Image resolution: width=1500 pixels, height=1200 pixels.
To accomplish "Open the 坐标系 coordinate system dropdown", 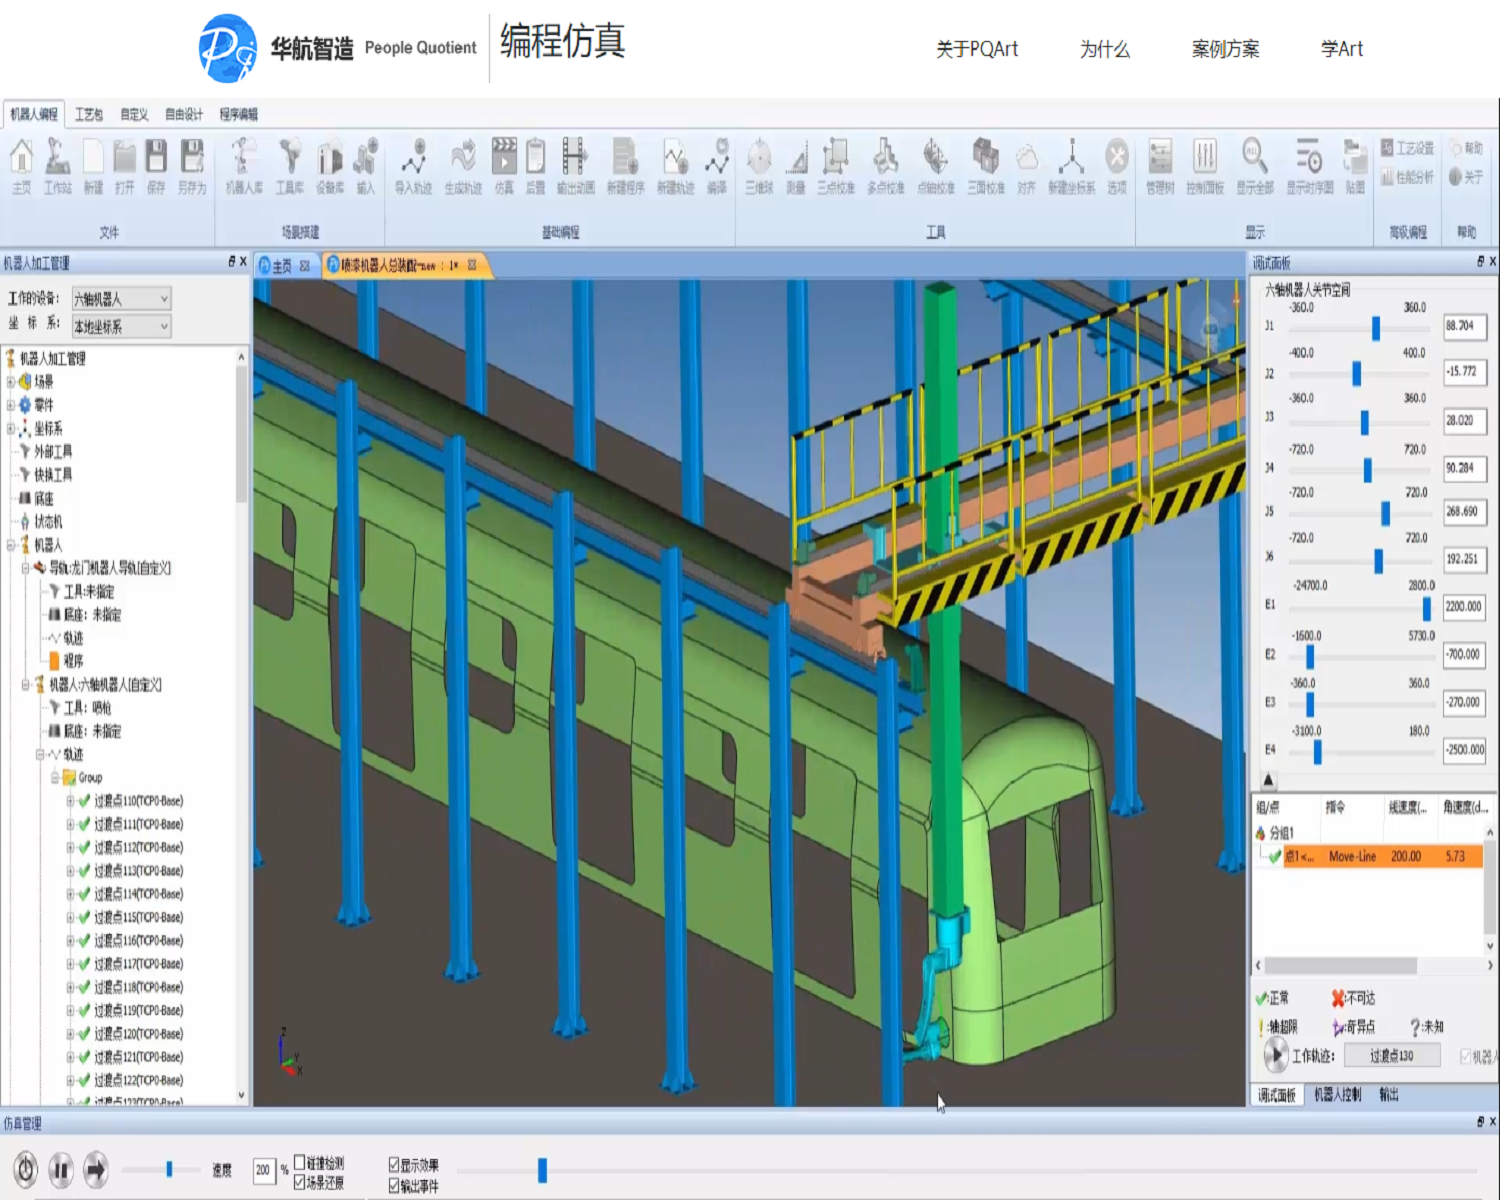I will point(121,327).
